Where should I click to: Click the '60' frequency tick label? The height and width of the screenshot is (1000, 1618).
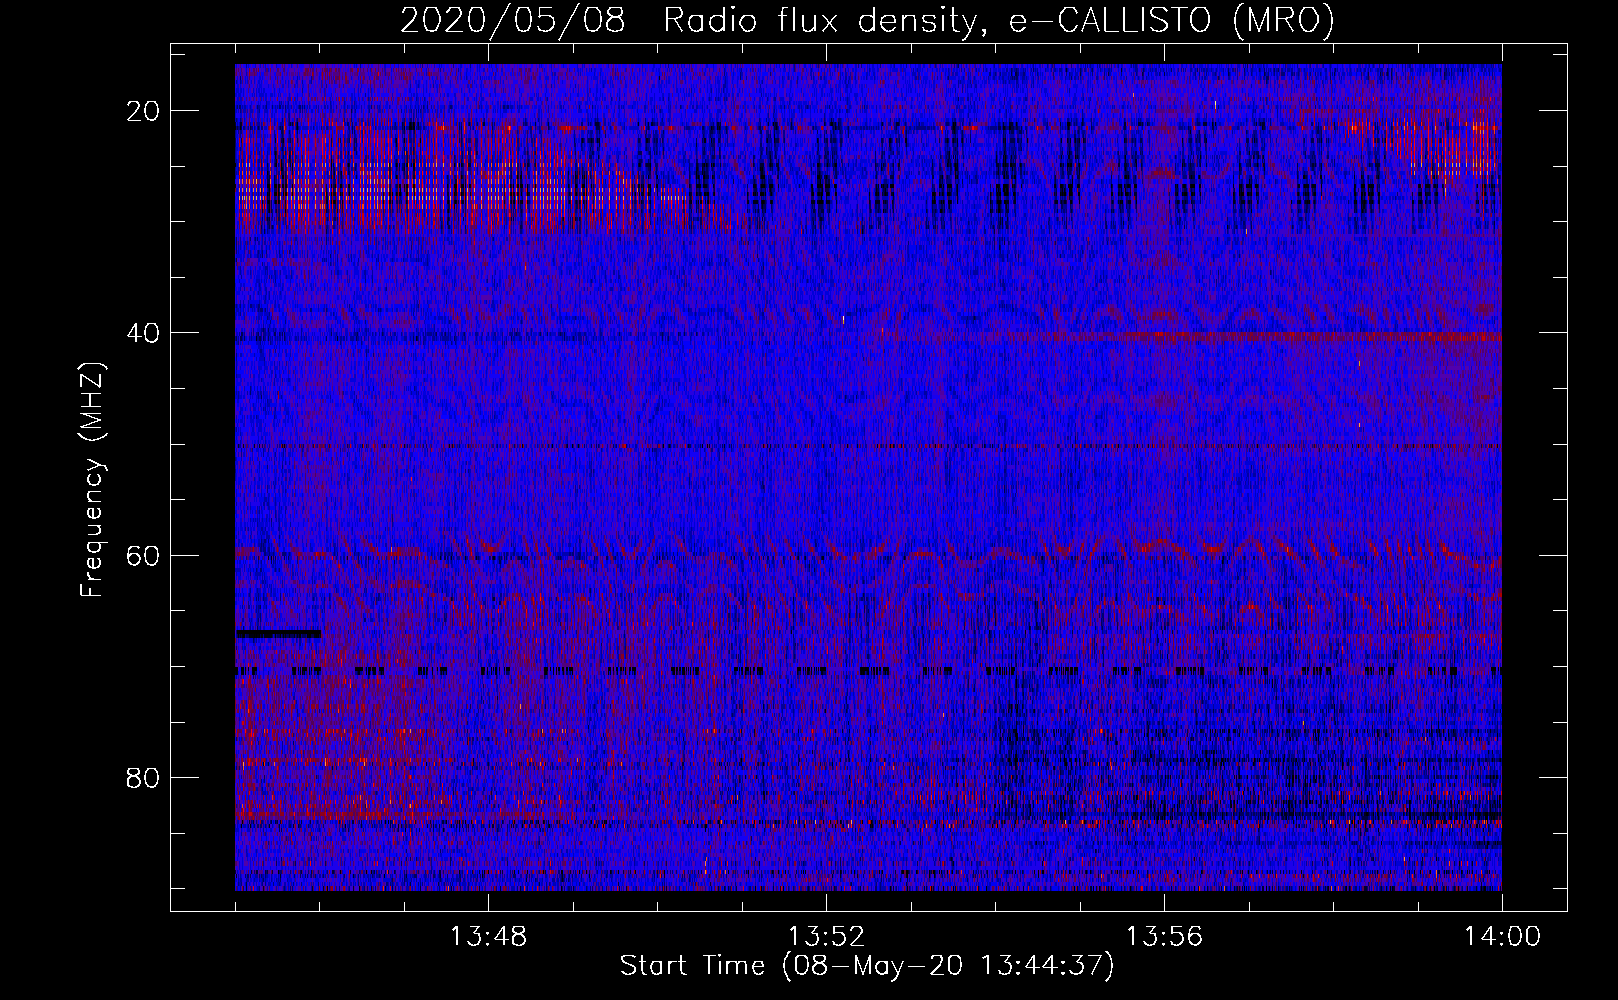144,555
